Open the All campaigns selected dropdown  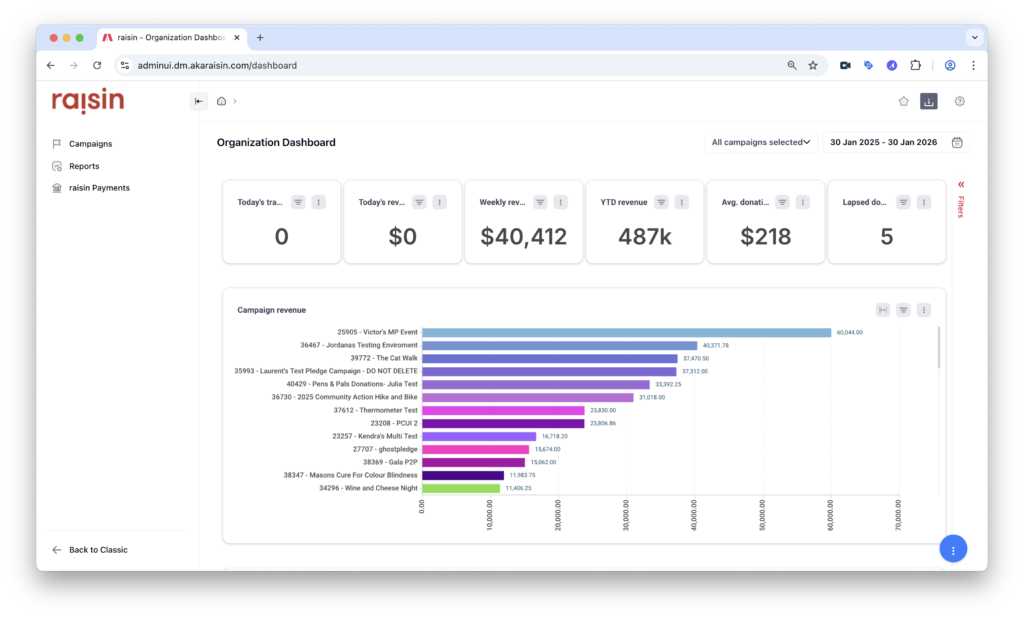(761, 142)
